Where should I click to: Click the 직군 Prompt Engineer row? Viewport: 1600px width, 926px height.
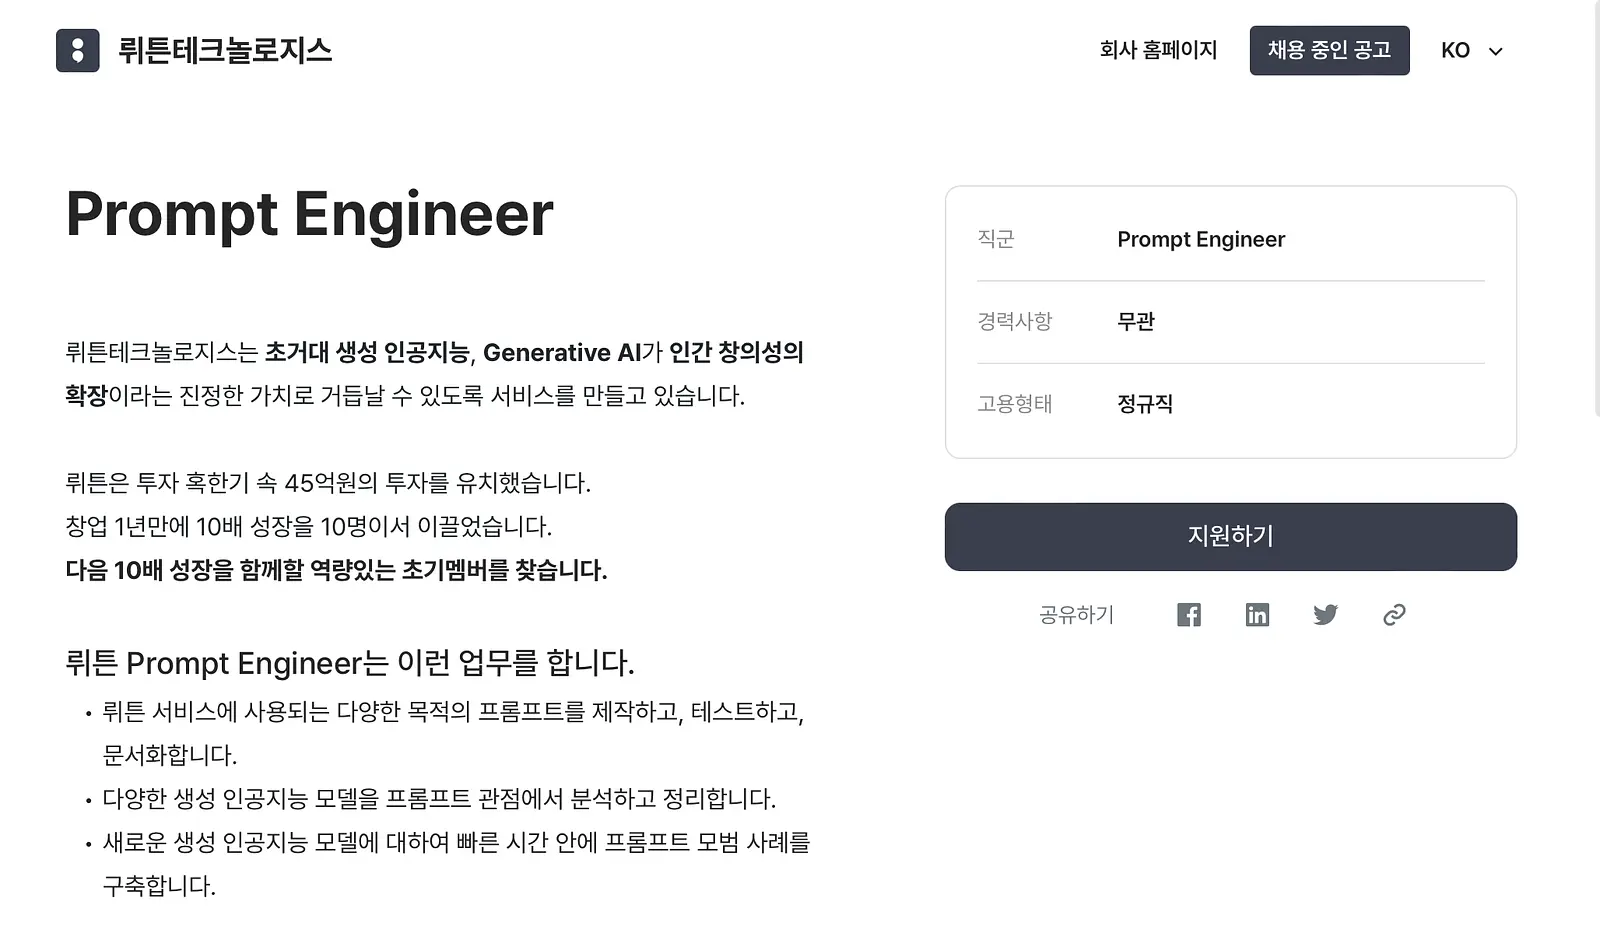[x=1230, y=240]
